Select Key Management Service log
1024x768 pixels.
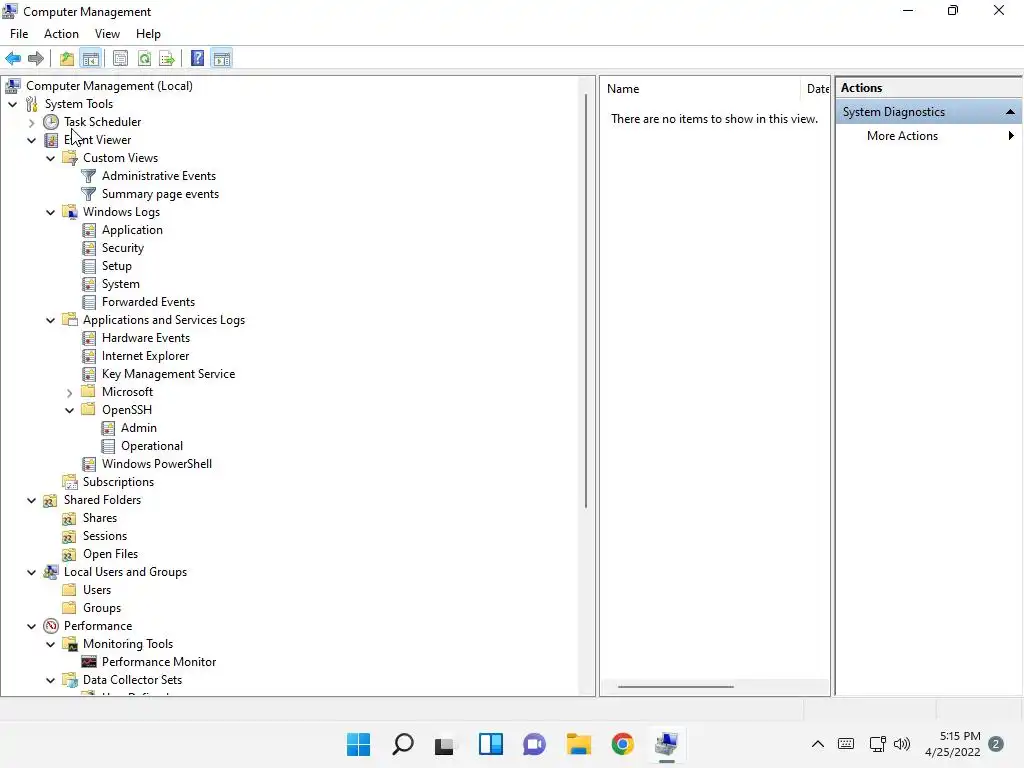pyautogui.click(x=168, y=374)
